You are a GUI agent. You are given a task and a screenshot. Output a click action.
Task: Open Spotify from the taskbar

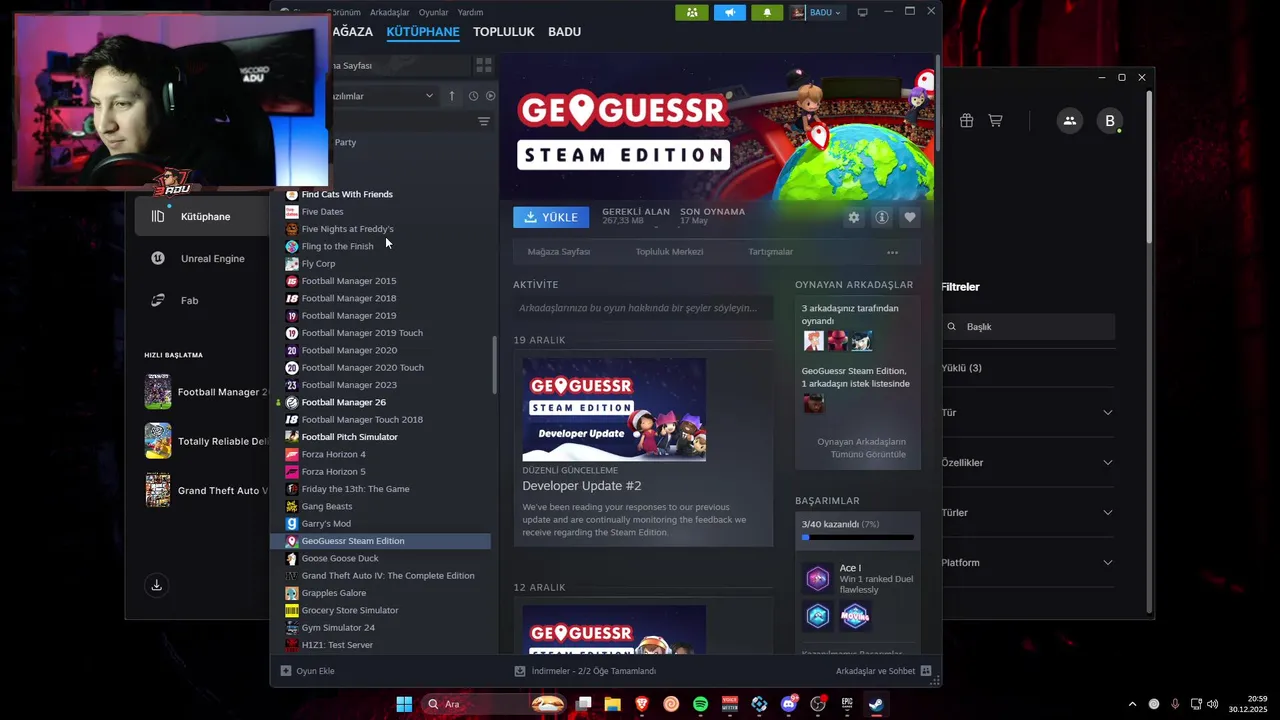click(700, 704)
